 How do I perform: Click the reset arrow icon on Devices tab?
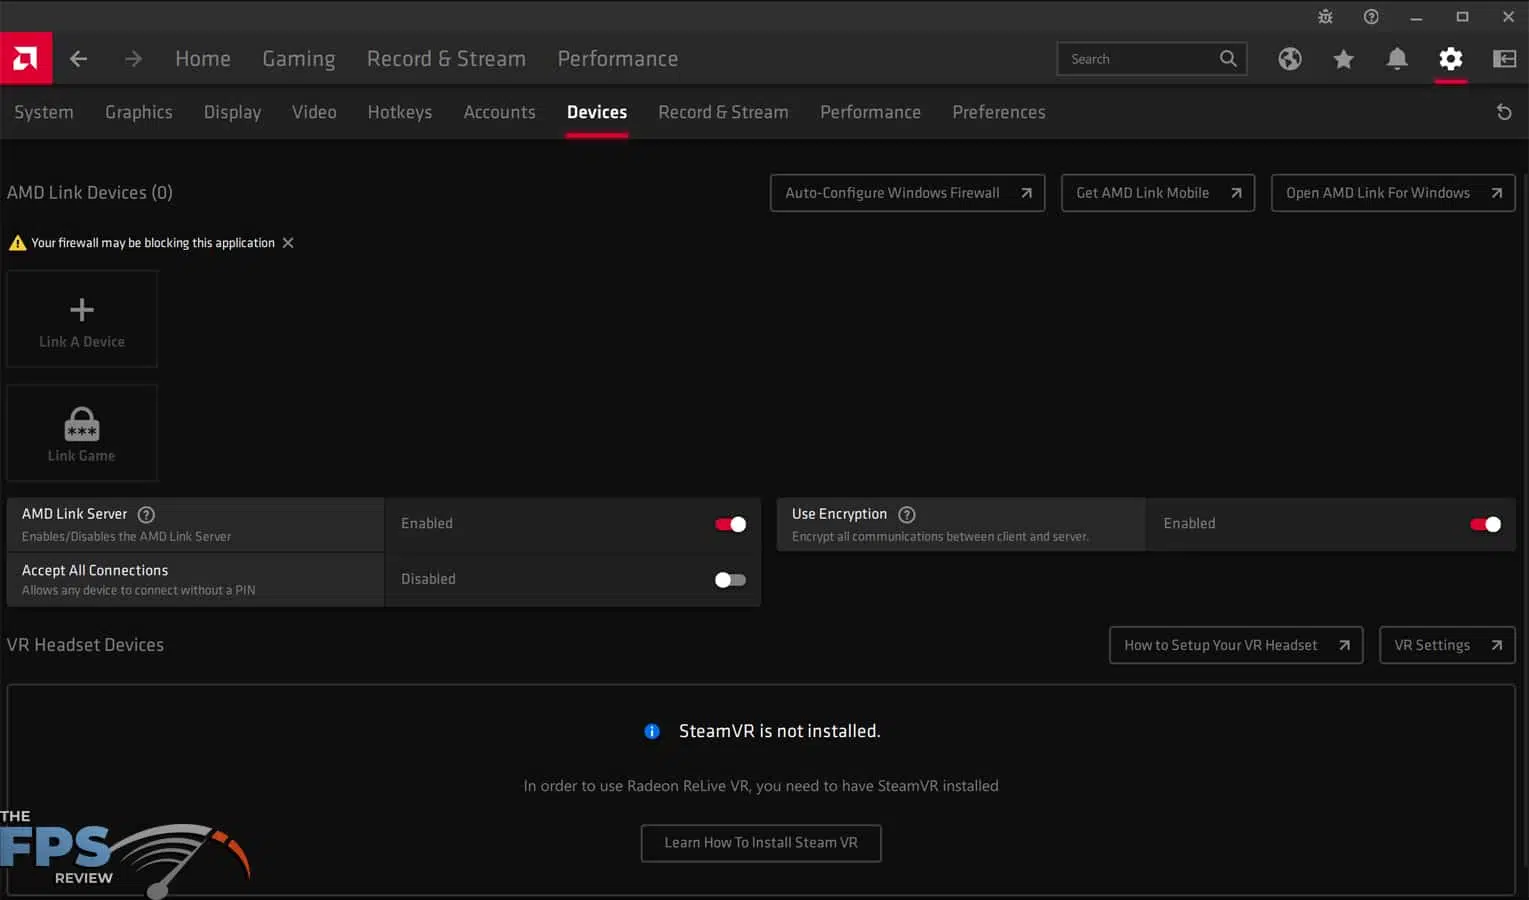pyautogui.click(x=1503, y=112)
